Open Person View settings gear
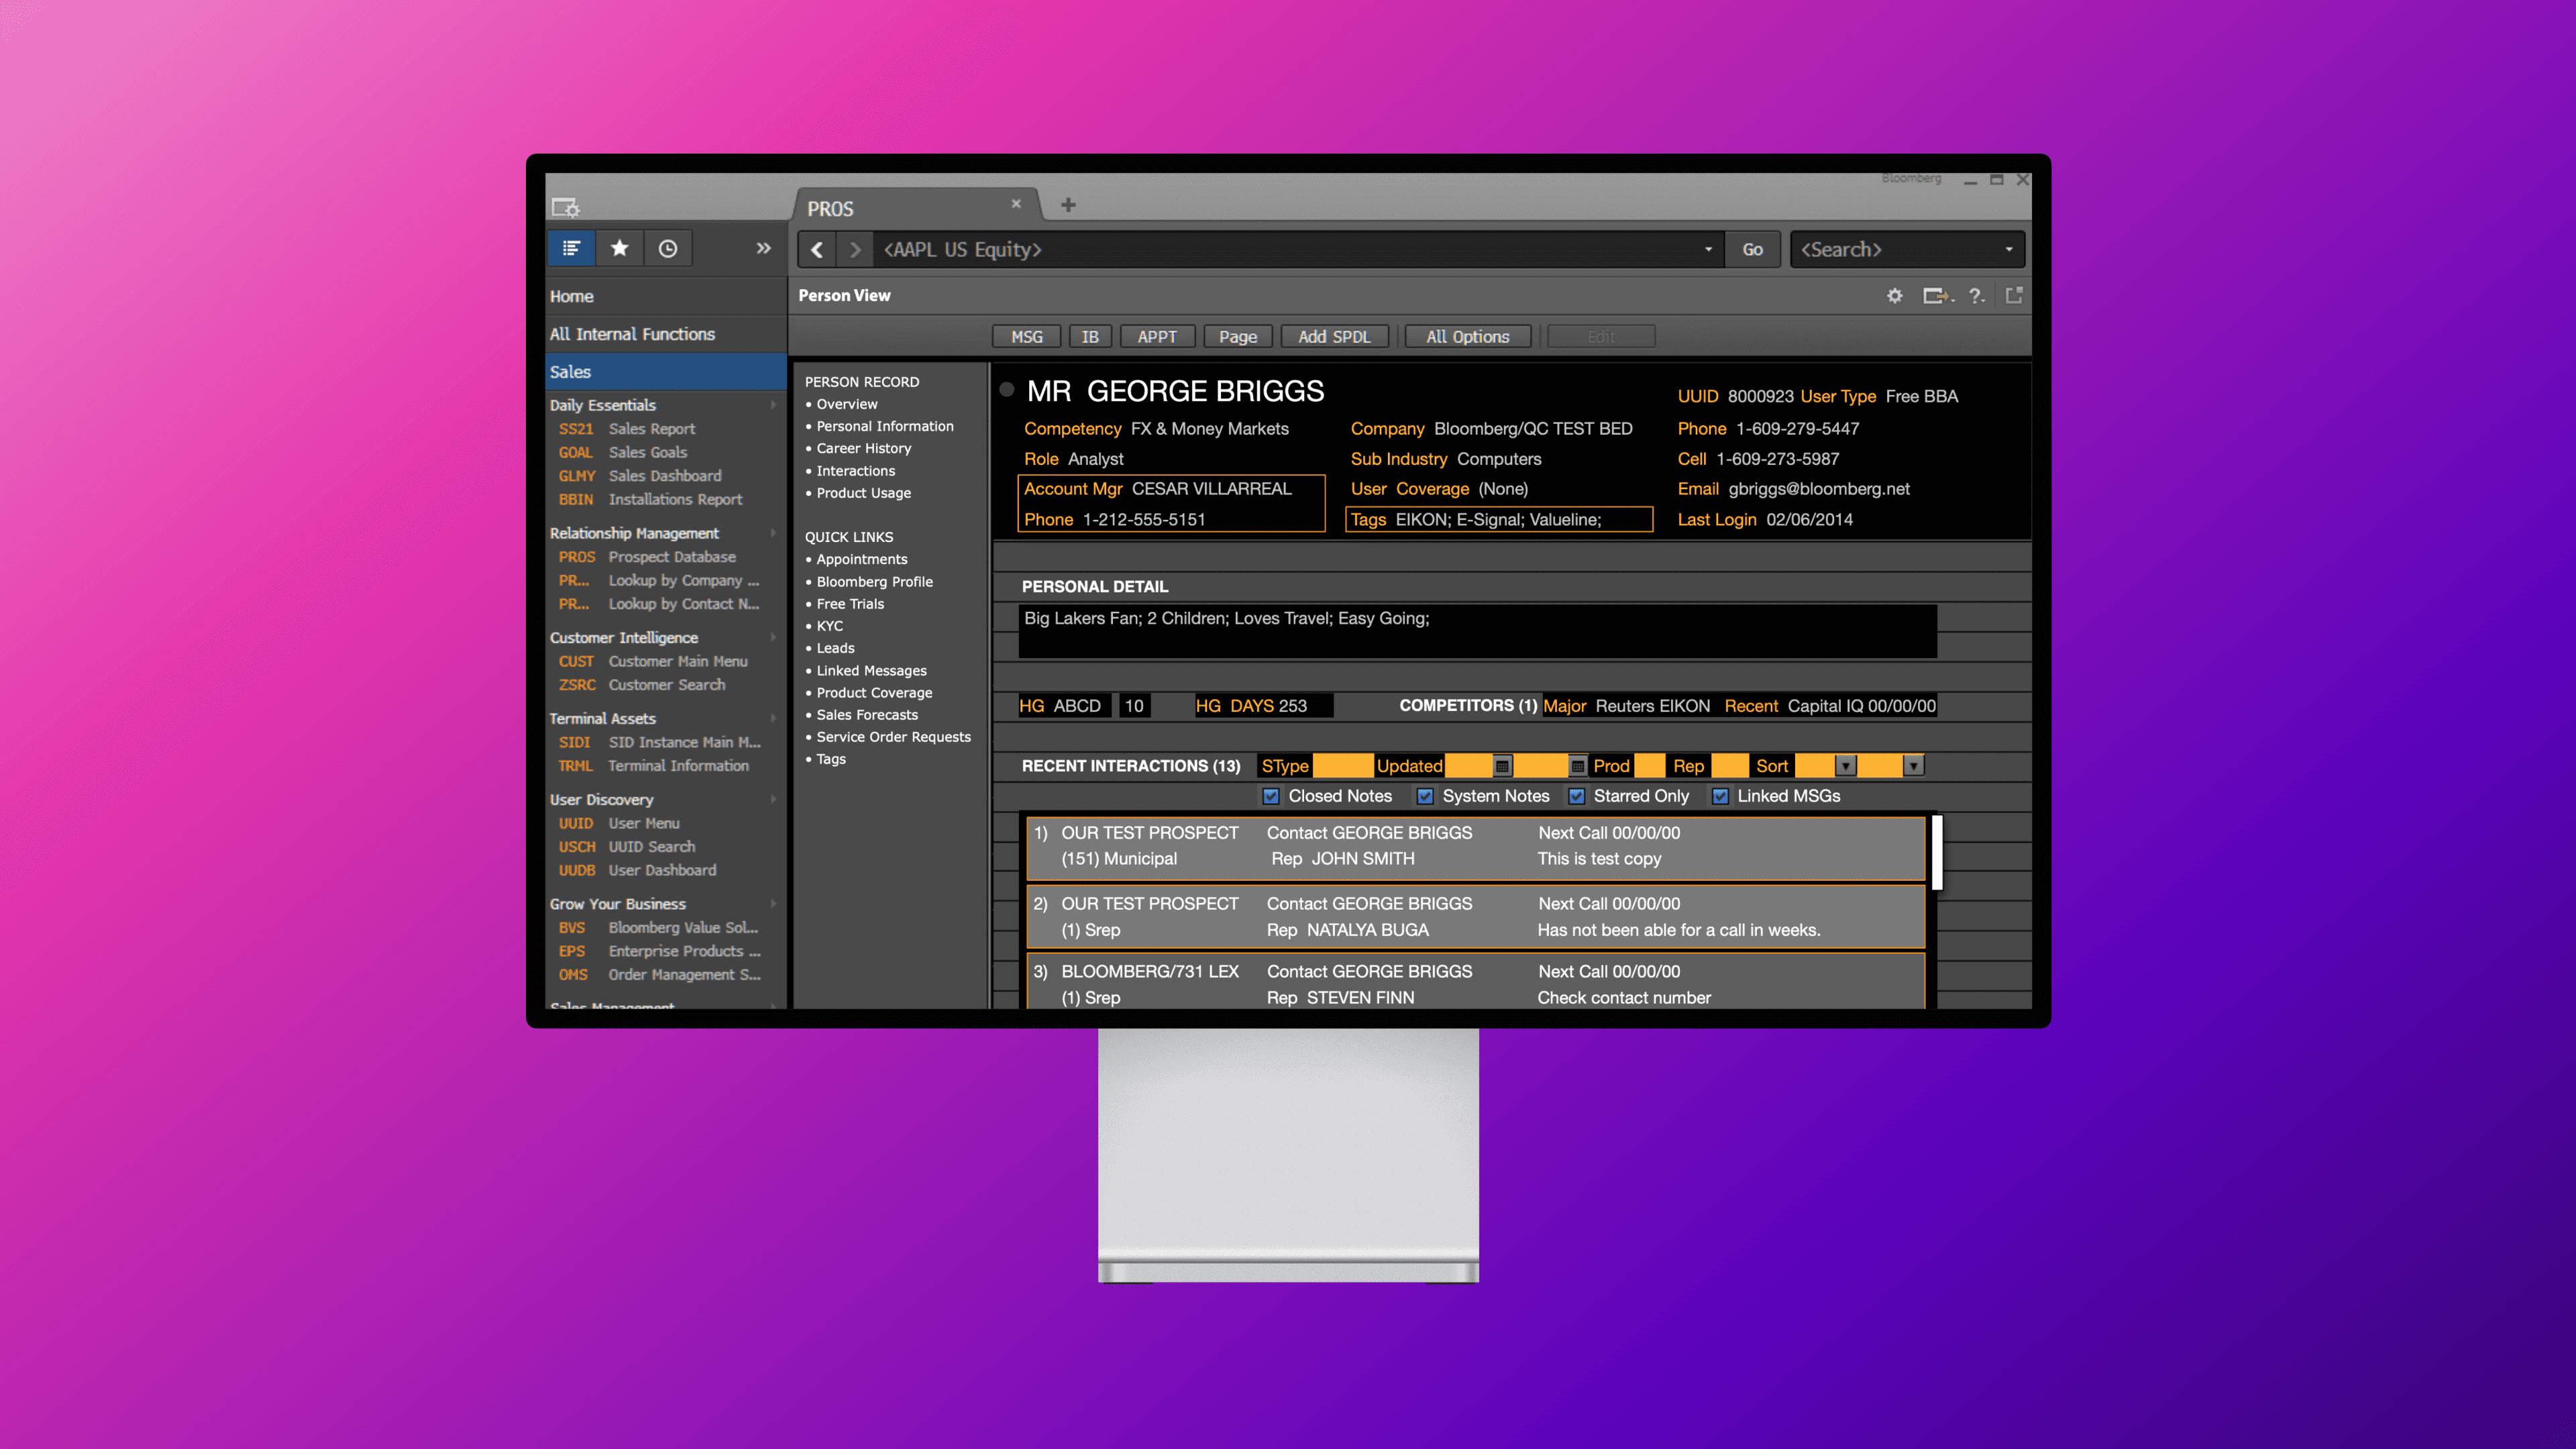Viewport: 2576px width, 1449px height. point(1895,296)
